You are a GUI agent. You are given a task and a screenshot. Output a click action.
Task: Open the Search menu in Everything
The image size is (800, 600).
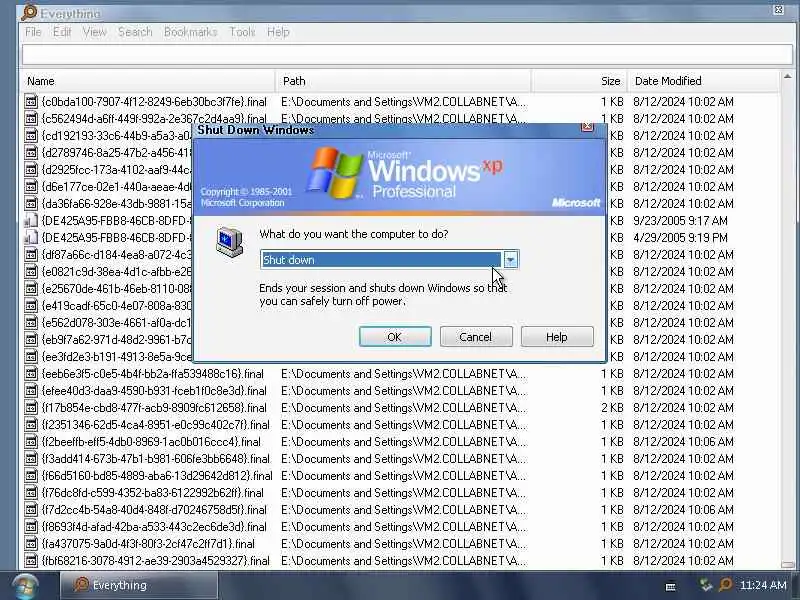pos(135,32)
